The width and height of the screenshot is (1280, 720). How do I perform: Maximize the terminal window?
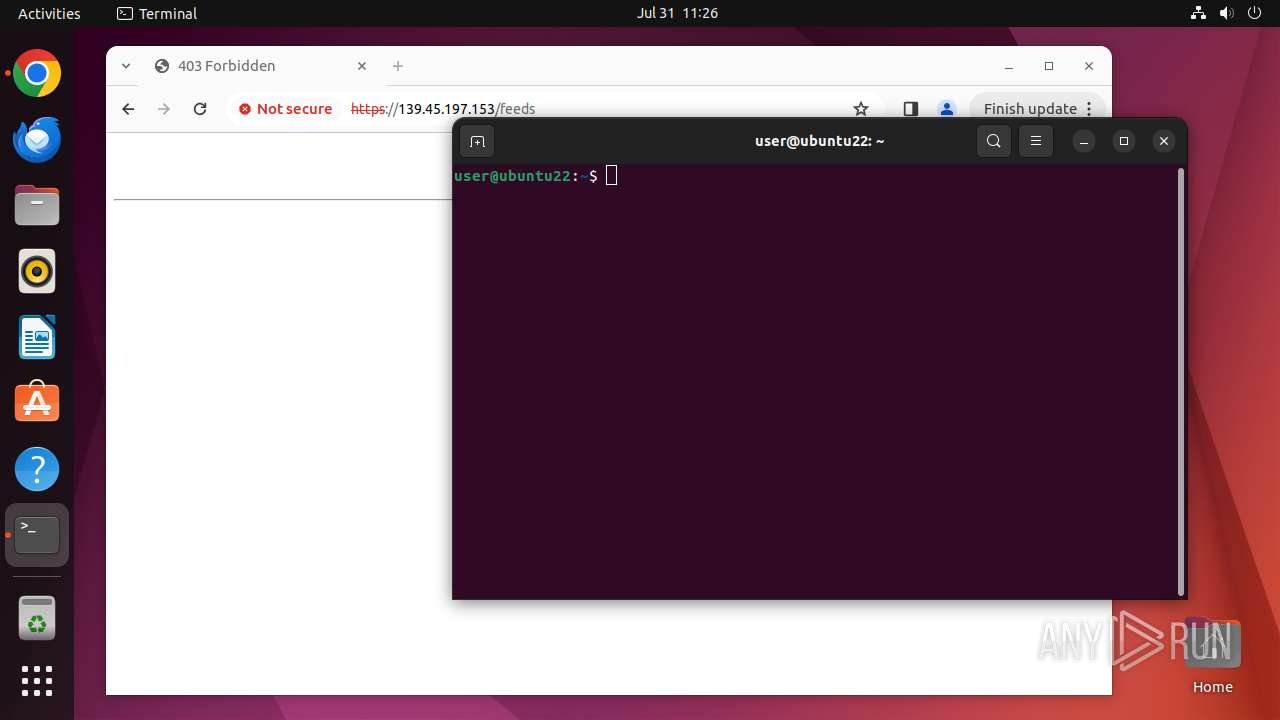pos(1124,141)
